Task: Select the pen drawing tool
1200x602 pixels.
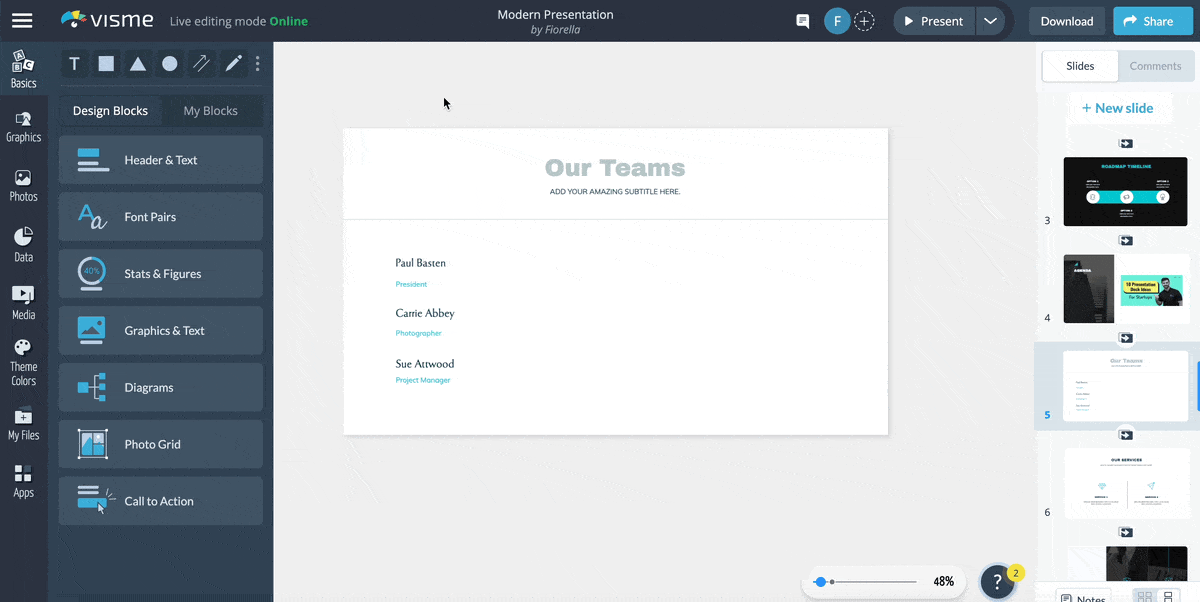Action: point(234,64)
